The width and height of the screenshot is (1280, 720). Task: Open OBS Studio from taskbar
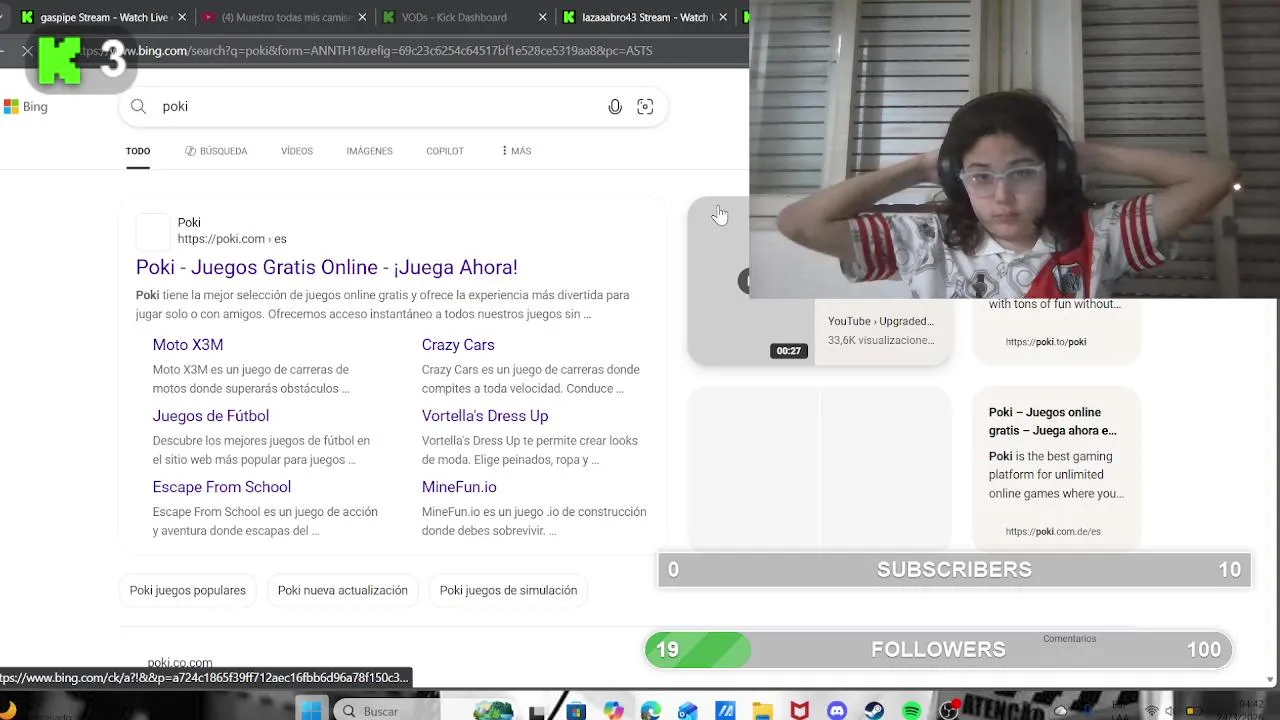tap(949, 711)
